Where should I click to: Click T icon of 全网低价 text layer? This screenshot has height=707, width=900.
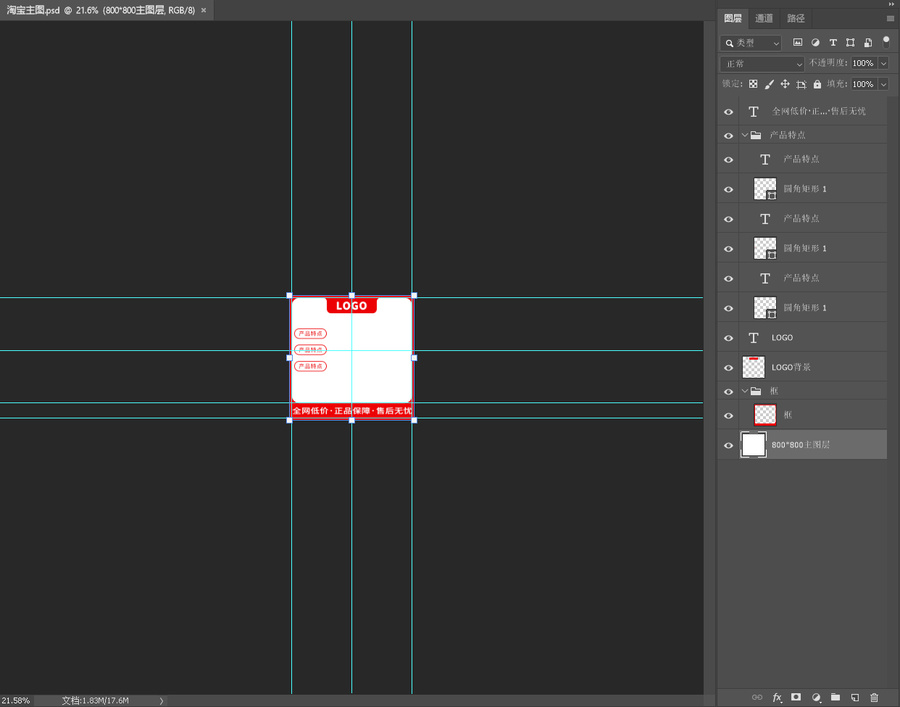click(x=754, y=112)
